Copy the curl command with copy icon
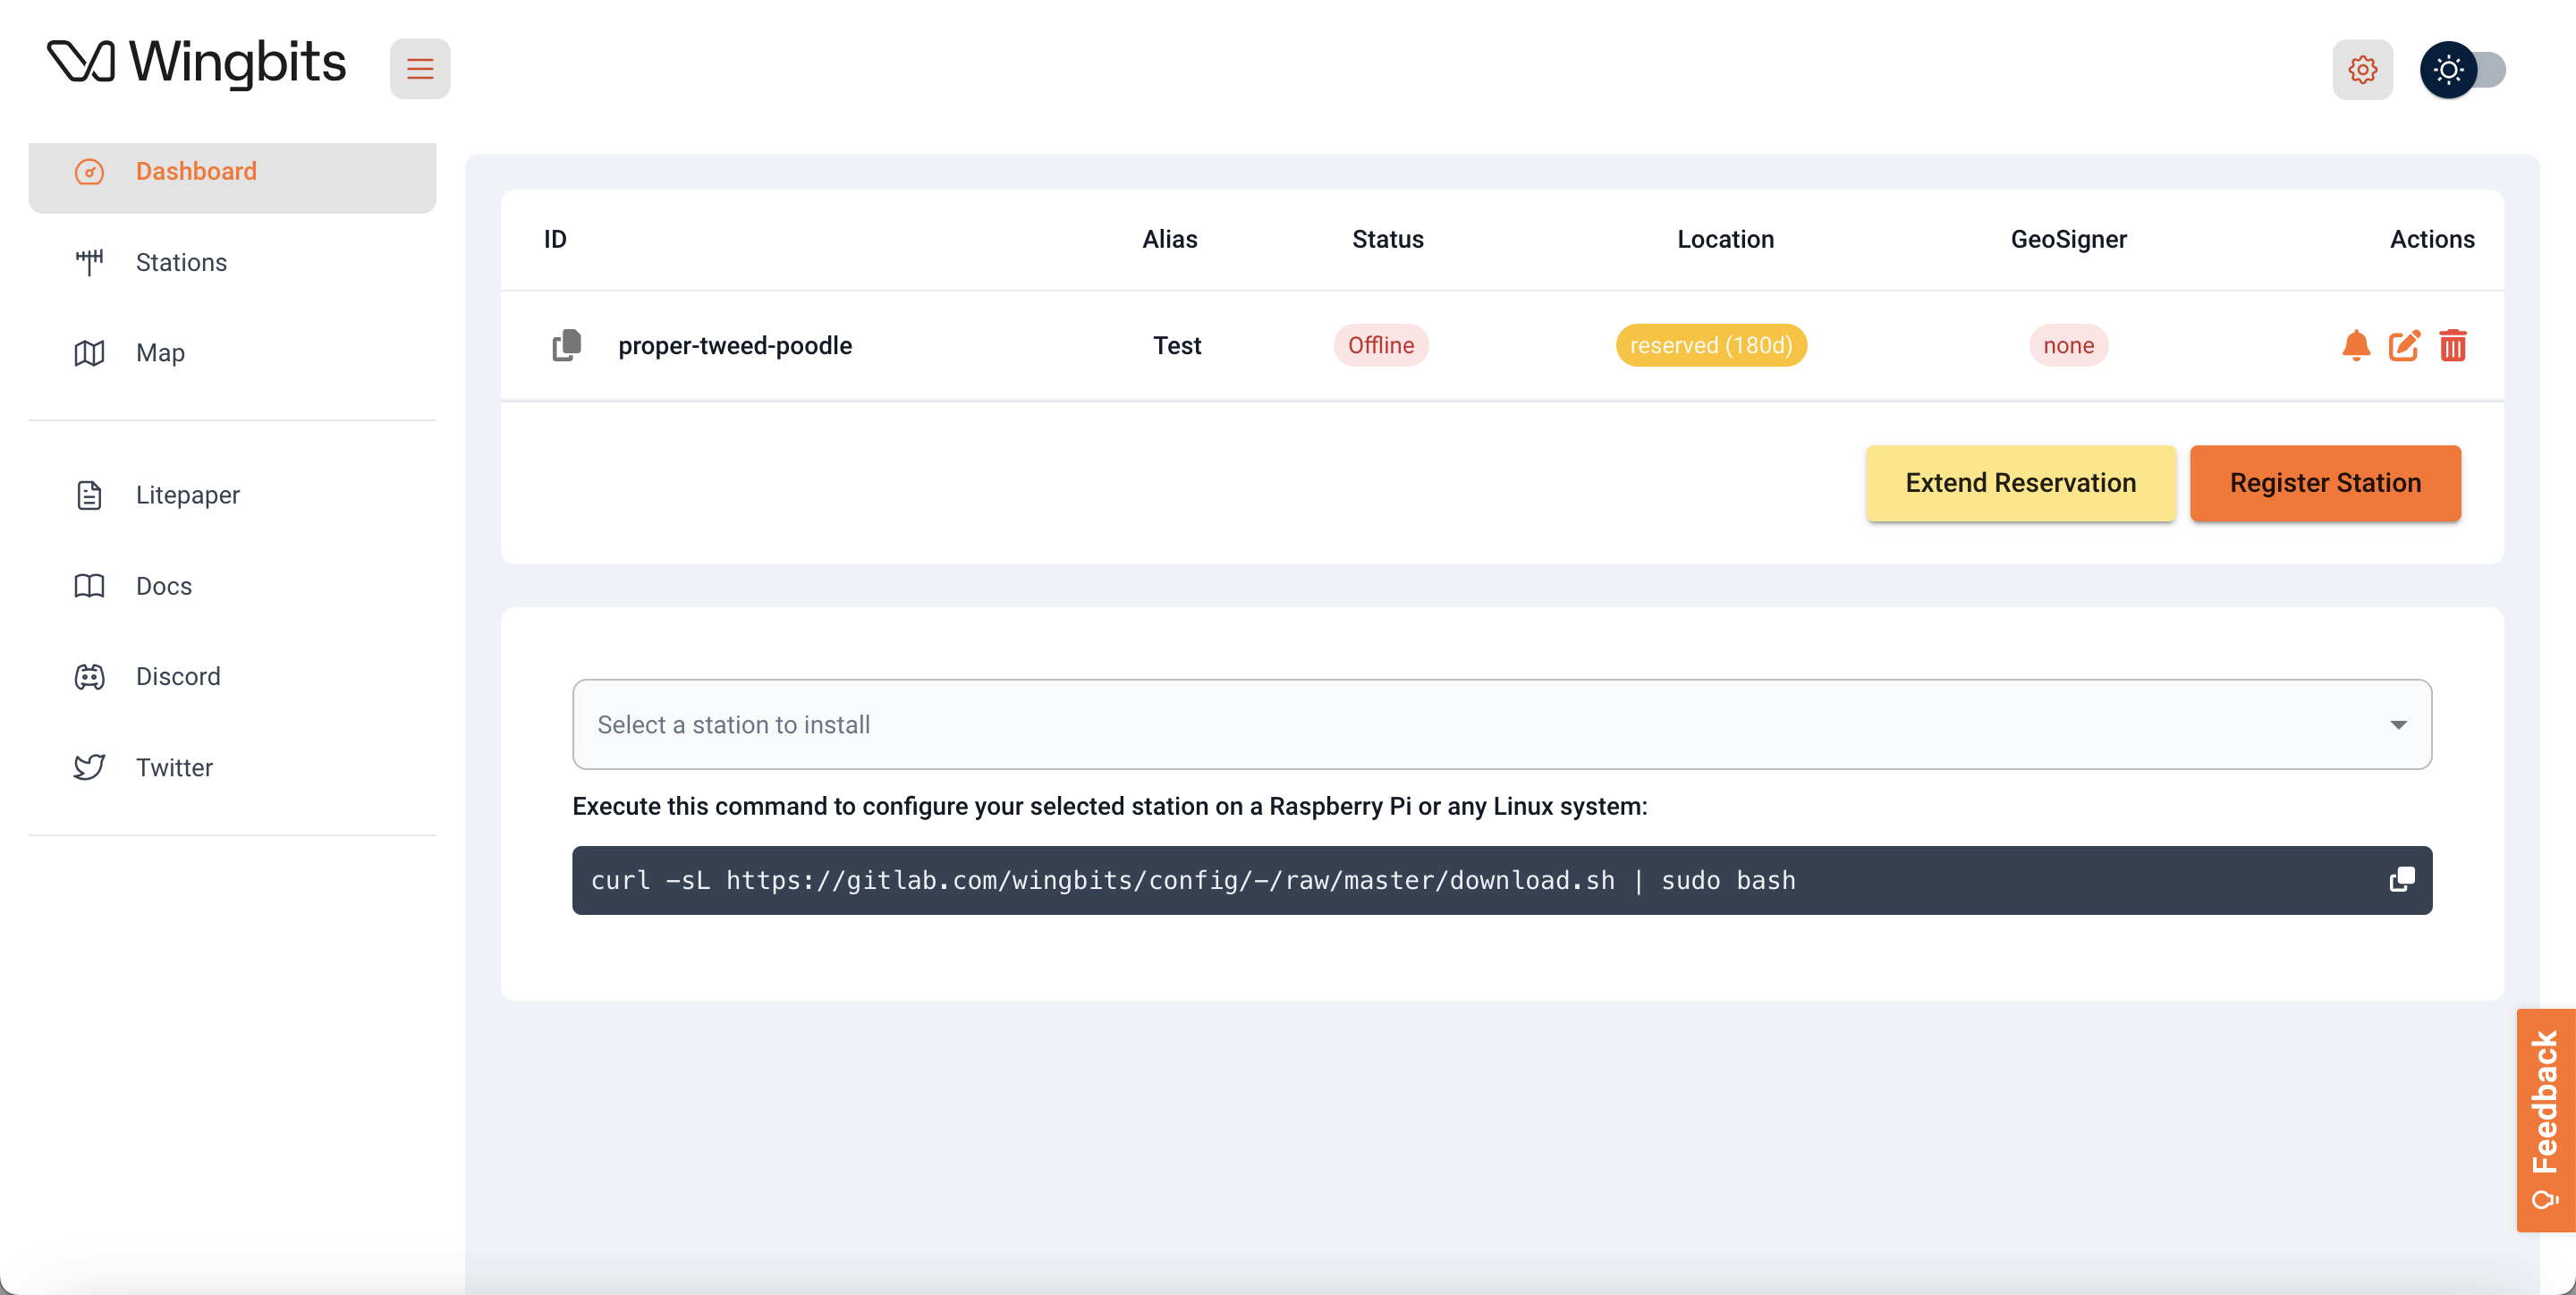Screen dimensions: 2576x1295 coord(2401,880)
